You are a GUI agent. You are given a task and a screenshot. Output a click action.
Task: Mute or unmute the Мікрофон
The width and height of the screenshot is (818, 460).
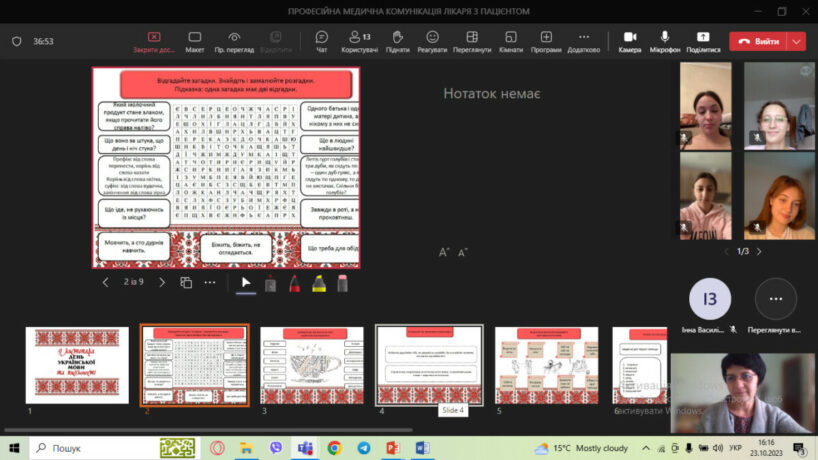click(665, 41)
